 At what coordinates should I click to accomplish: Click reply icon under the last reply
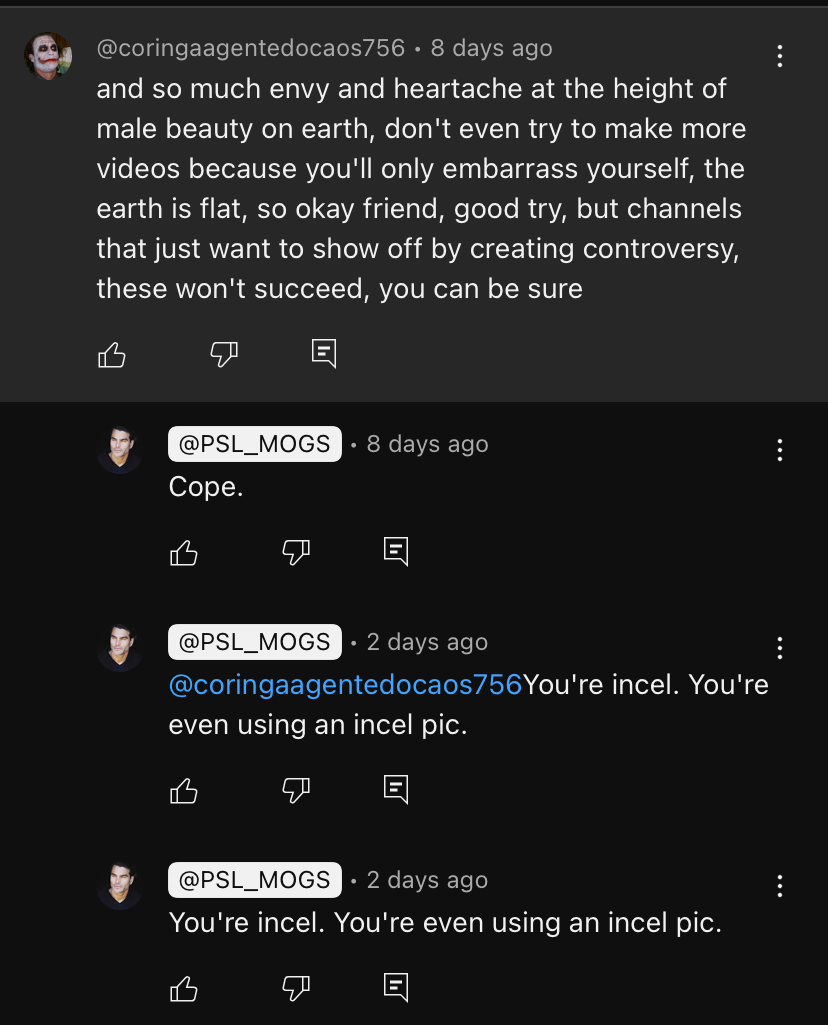pyautogui.click(x=396, y=988)
